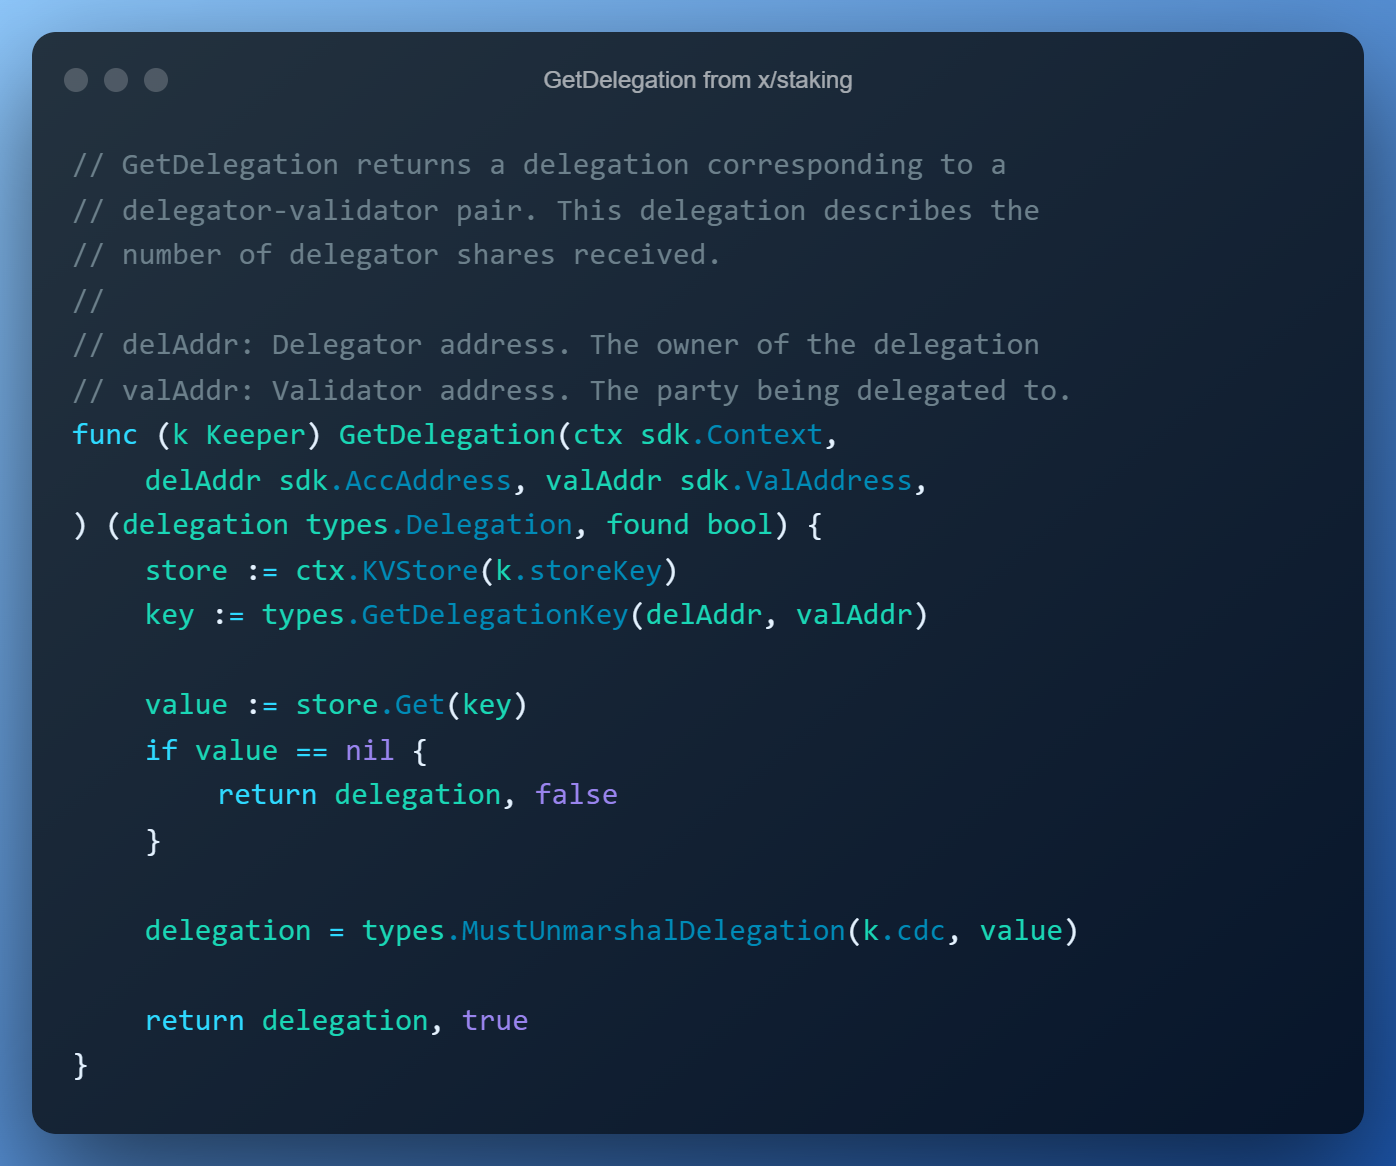The height and width of the screenshot is (1166, 1396).
Task: Click the rightmost gray window dot
Action: pos(156,80)
